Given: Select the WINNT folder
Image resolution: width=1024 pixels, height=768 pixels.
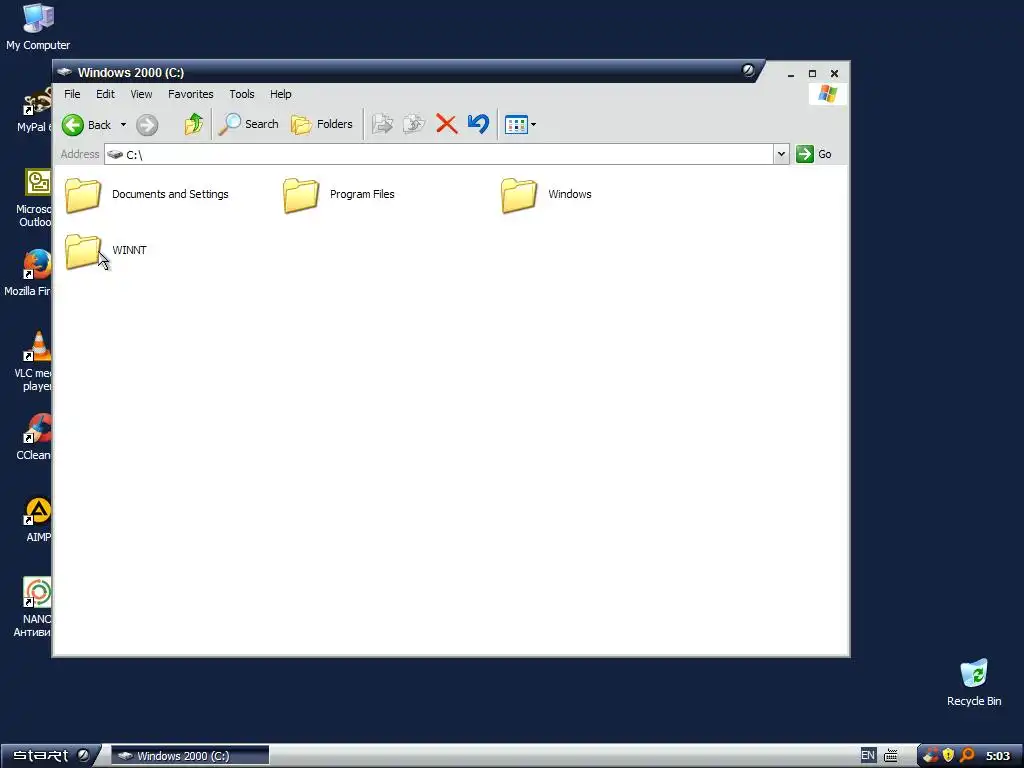Looking at the screenshot, I should click(106, 251).
